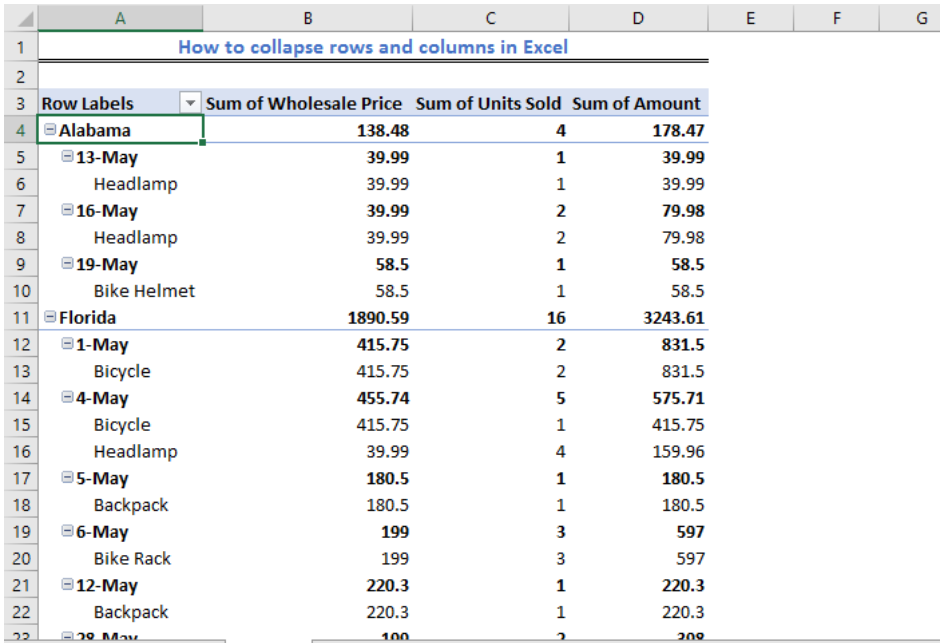Collapse the 16-May date group
The image size is (942, 643).
pos(68,210)
